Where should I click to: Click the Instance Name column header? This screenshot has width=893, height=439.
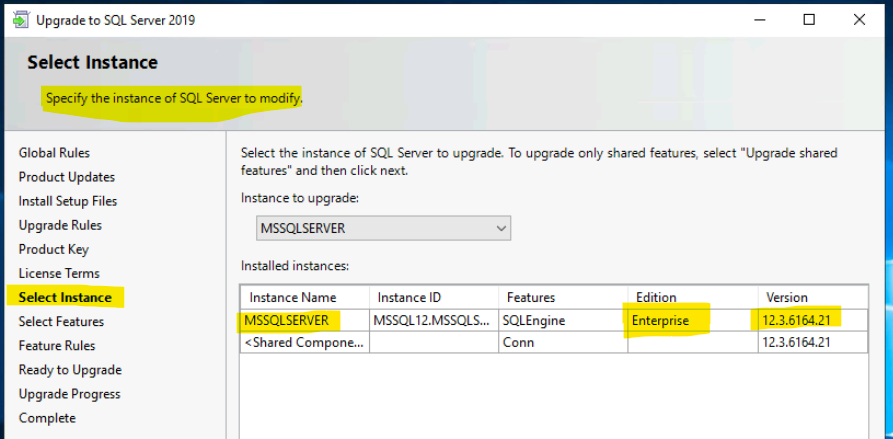coord(305,297)
